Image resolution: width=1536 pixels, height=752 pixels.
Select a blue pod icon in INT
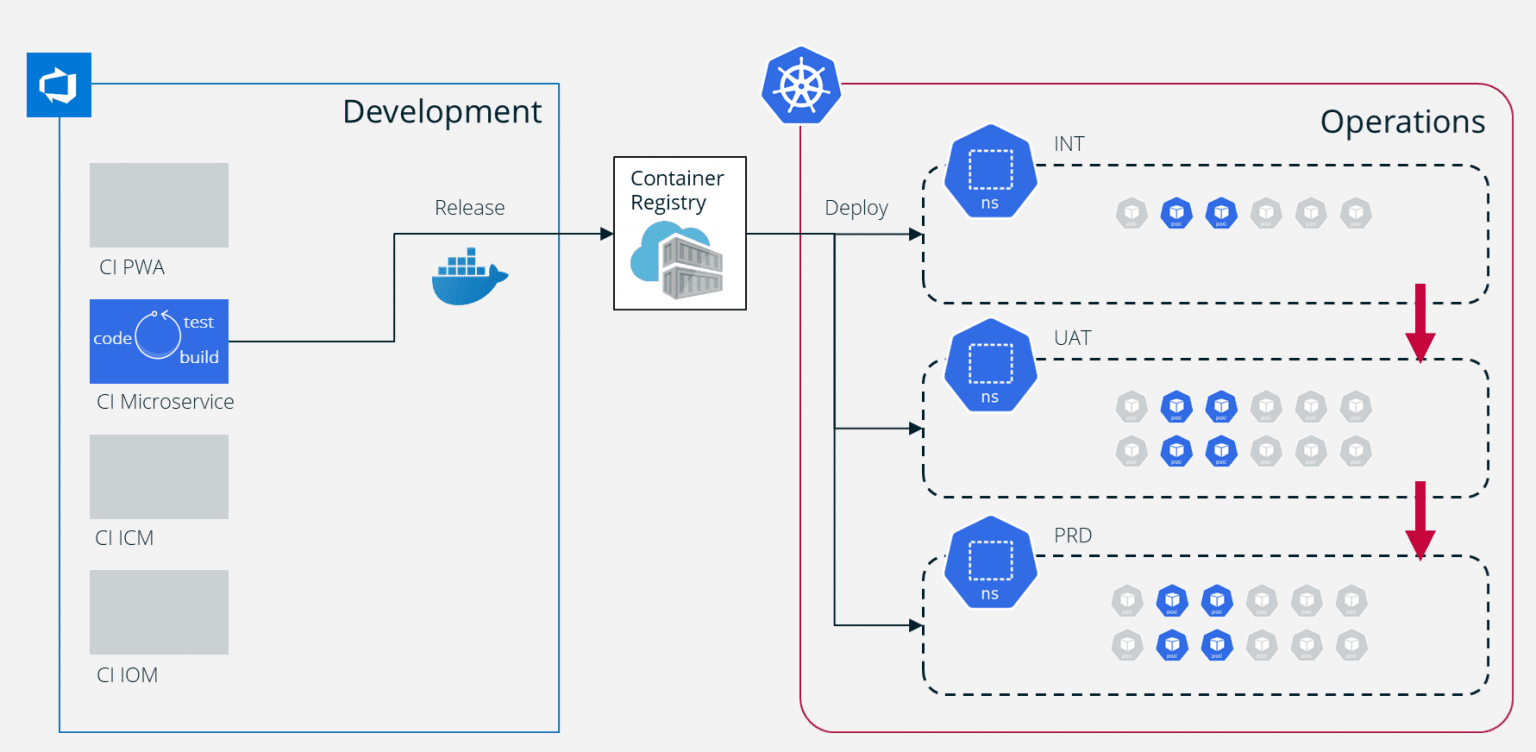[x=1176, y=213]
